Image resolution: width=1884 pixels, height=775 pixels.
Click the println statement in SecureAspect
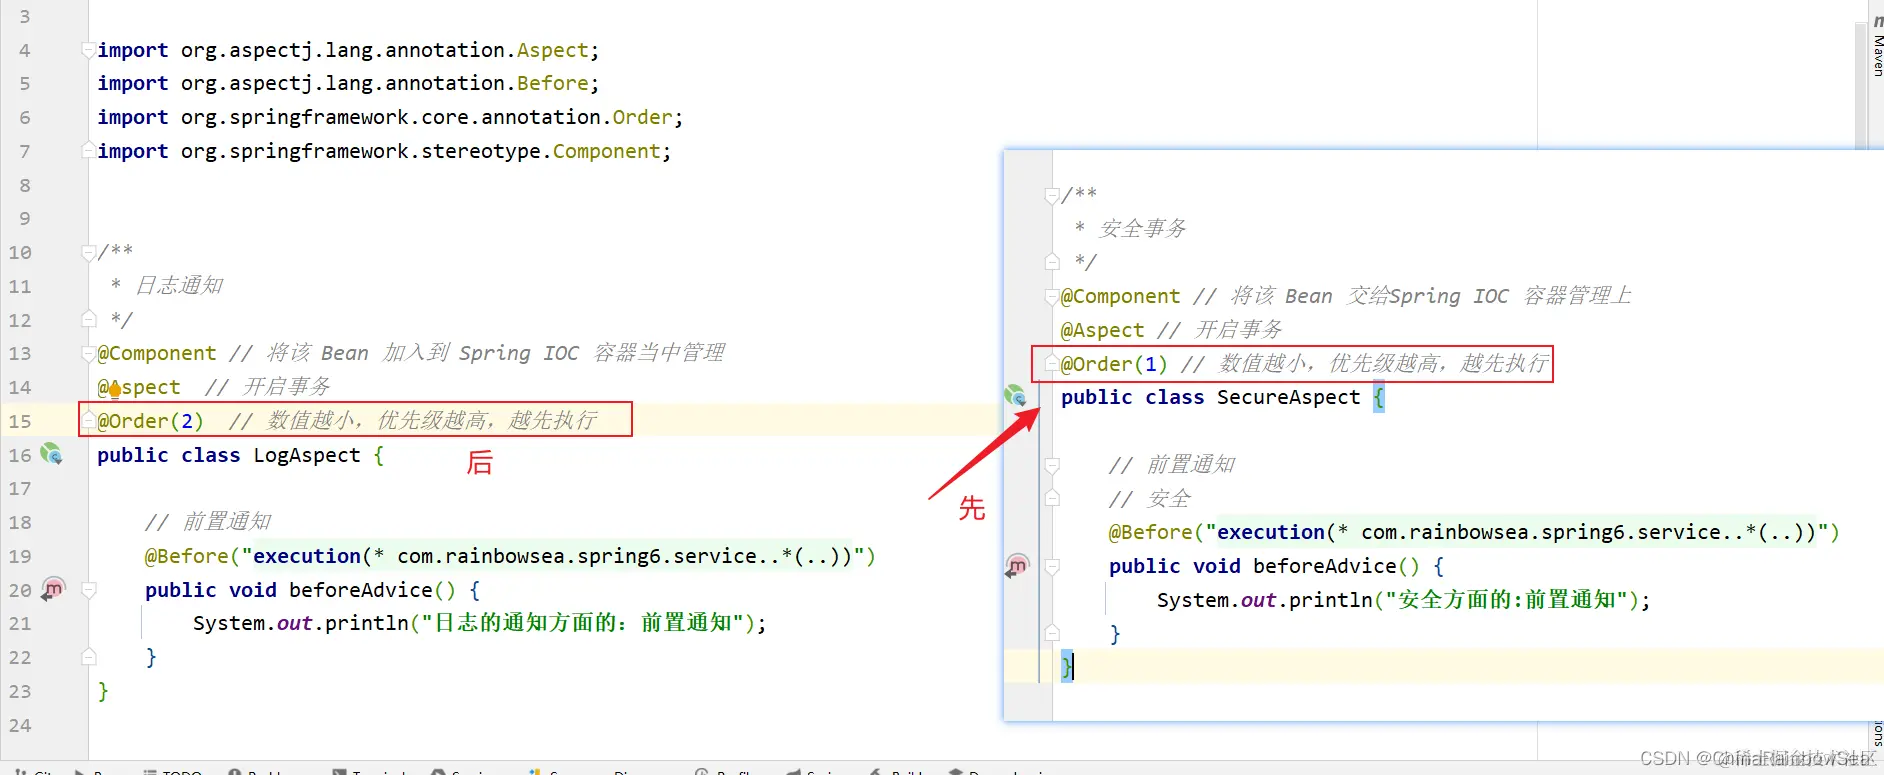coord(1403,600)
